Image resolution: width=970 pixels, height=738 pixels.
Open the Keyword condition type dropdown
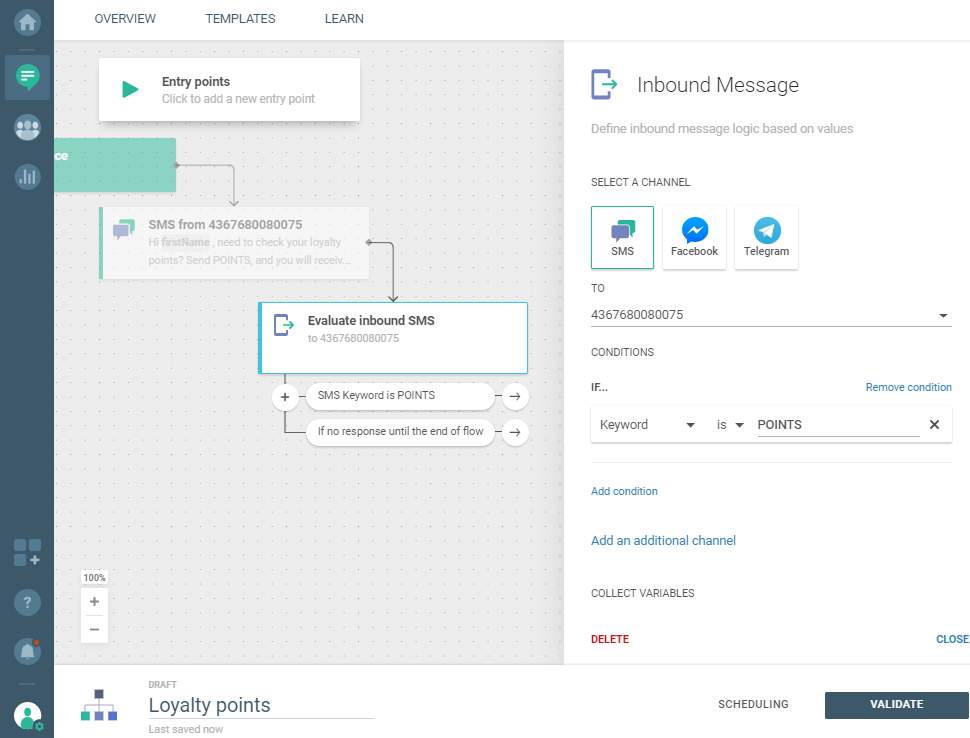click(647, 425)
